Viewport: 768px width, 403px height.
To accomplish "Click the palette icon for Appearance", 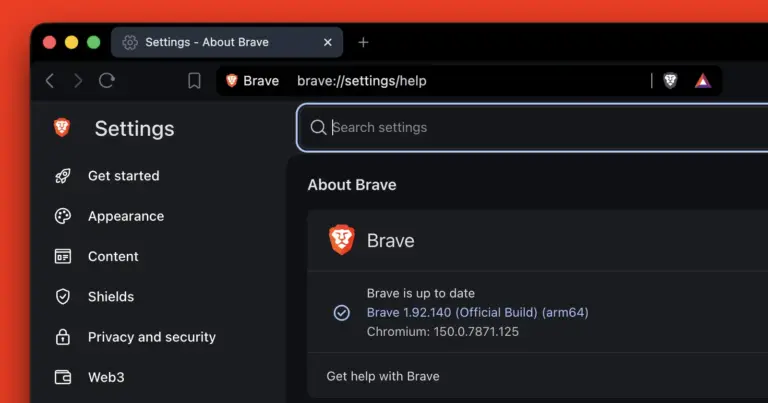I will 63,216.
